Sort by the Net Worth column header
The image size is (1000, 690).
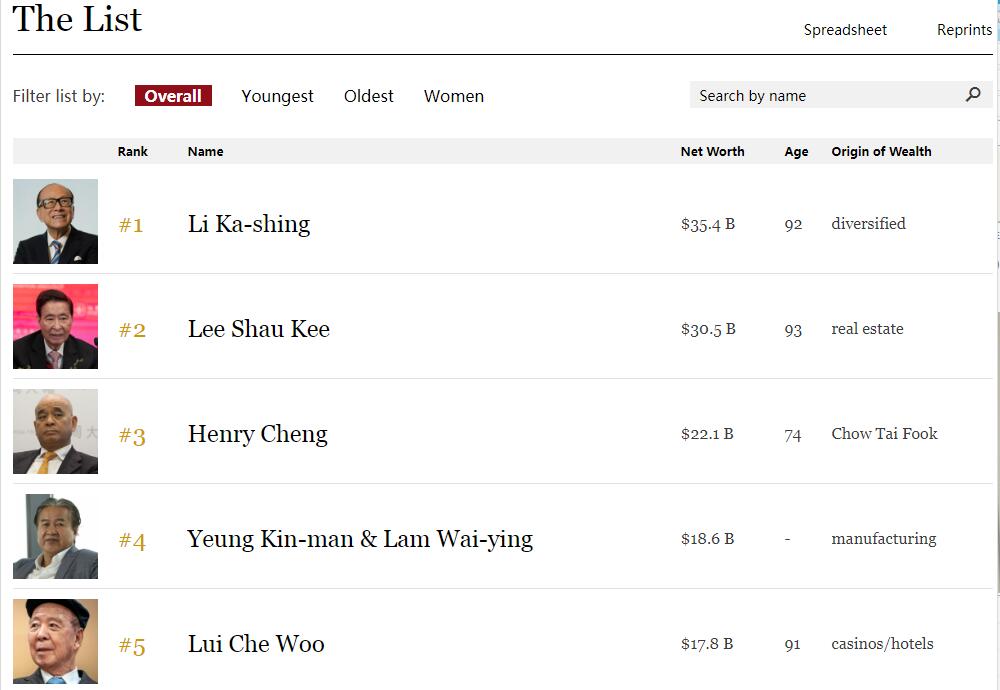(x=712, y=152)
